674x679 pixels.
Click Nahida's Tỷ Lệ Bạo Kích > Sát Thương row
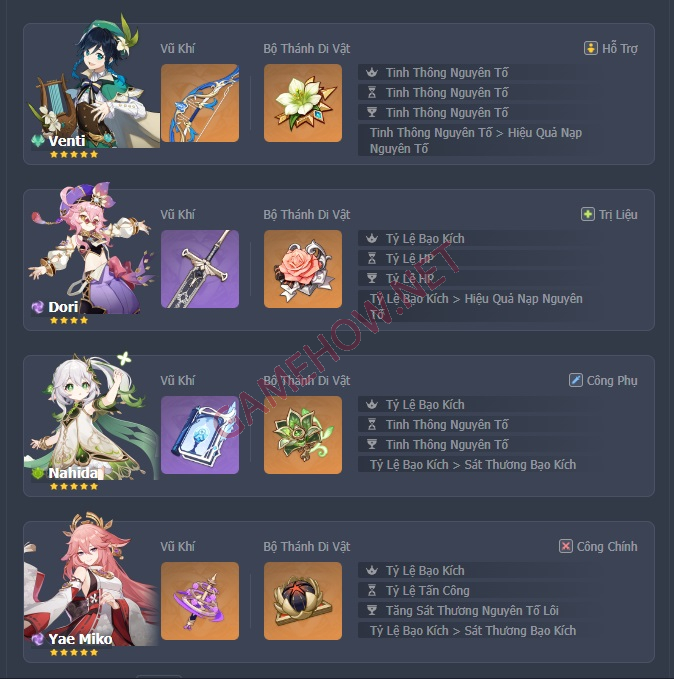468,465
